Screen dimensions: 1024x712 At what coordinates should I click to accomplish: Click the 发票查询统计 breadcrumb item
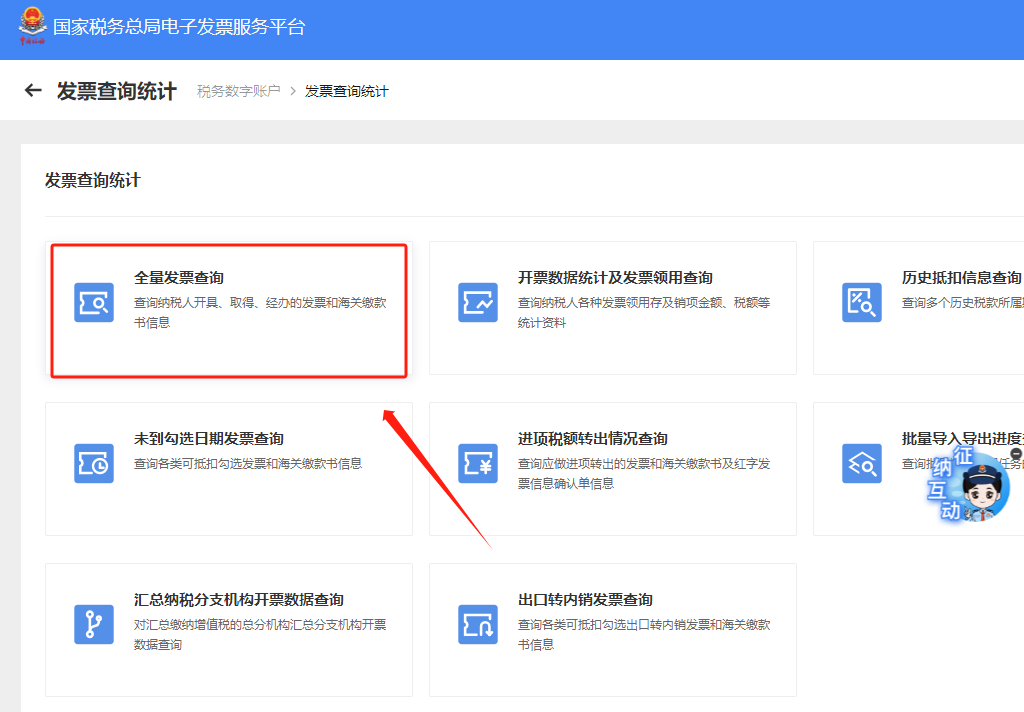coord(346,91)
